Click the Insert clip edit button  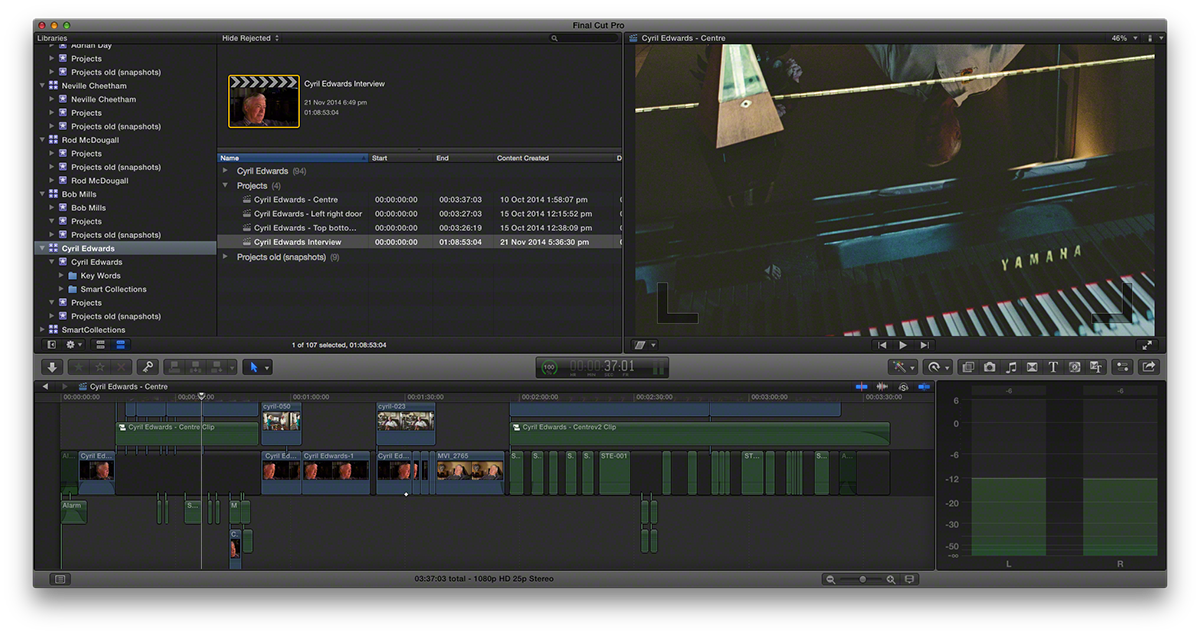pos(193,367)
